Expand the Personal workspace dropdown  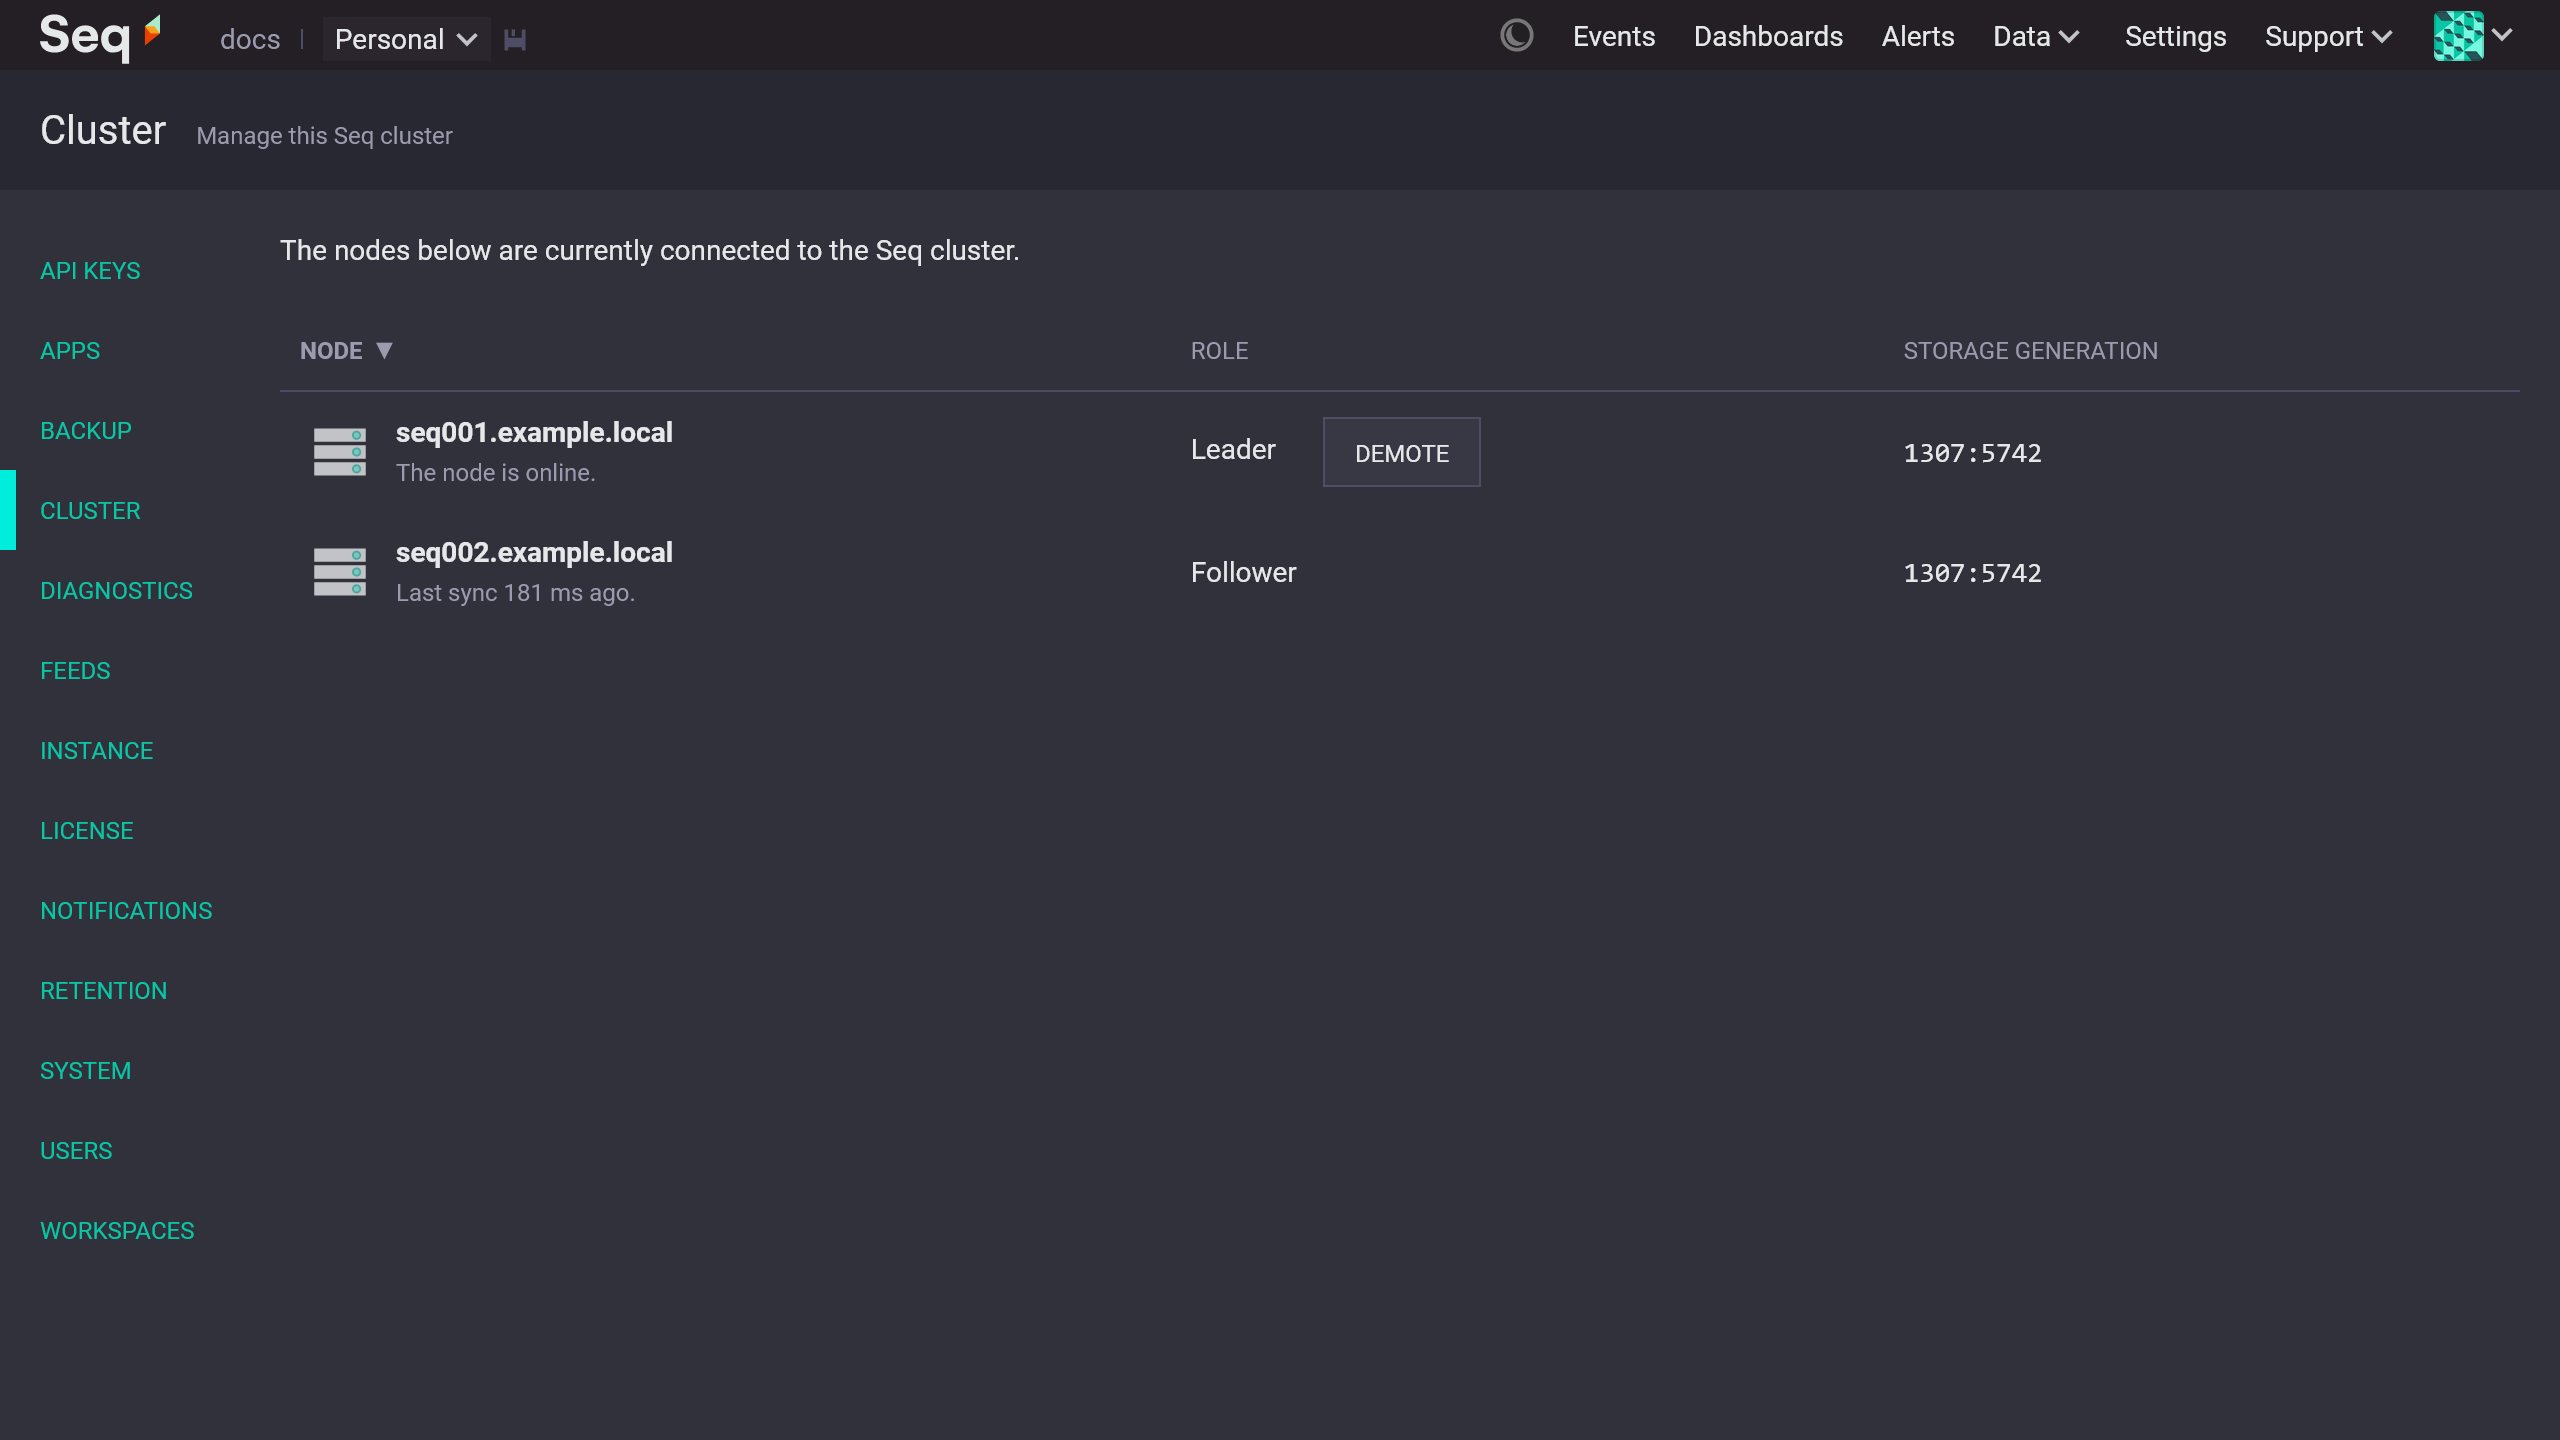coord(406,39)
